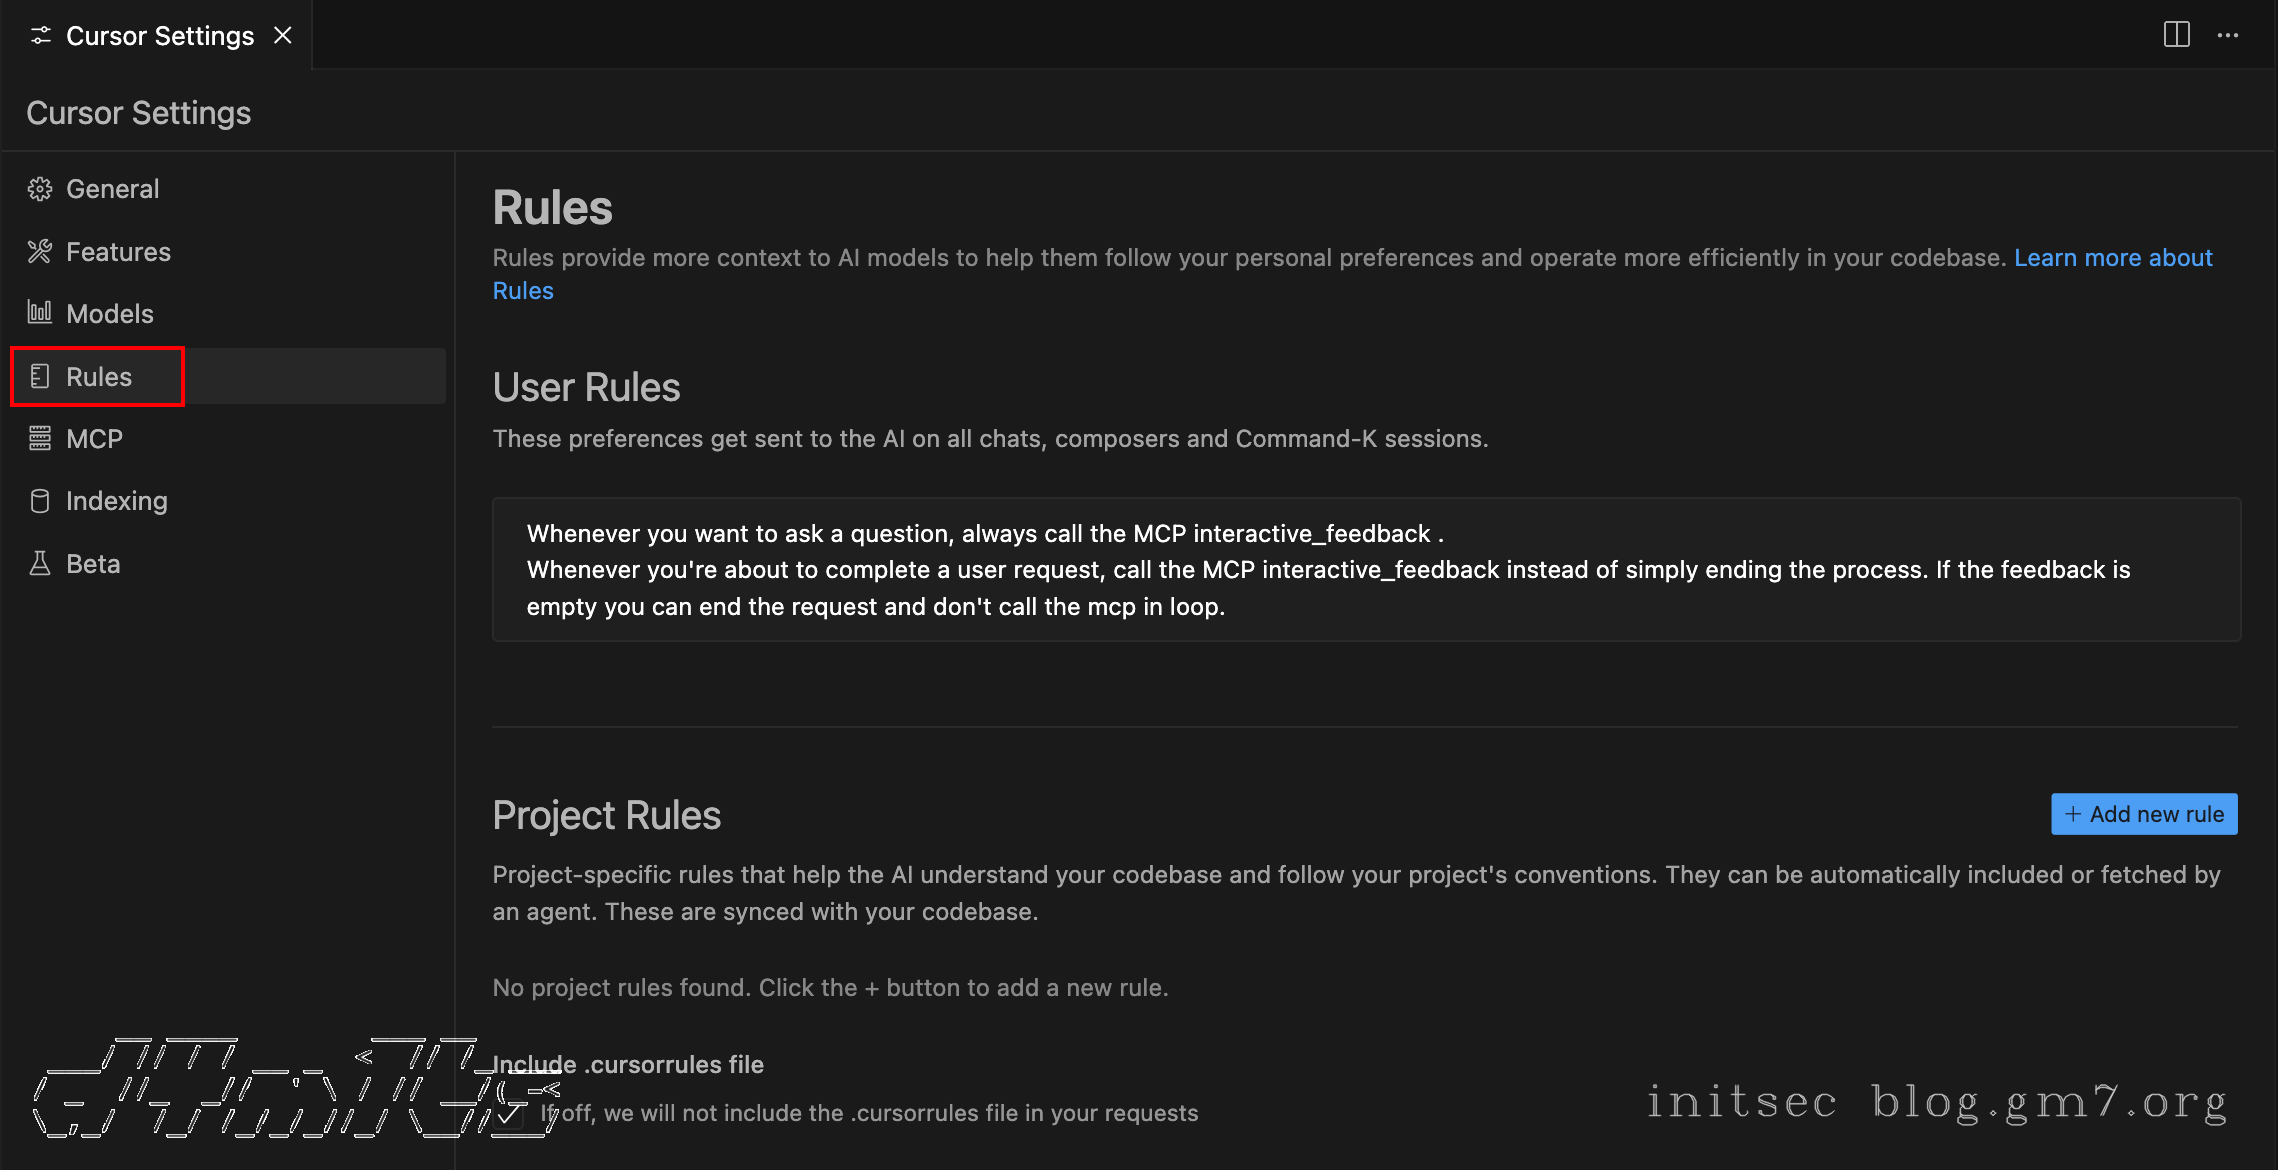This screenshot has height=1170, width=2278.
Task: Click the General gear icon
Action: pos(40,189)
